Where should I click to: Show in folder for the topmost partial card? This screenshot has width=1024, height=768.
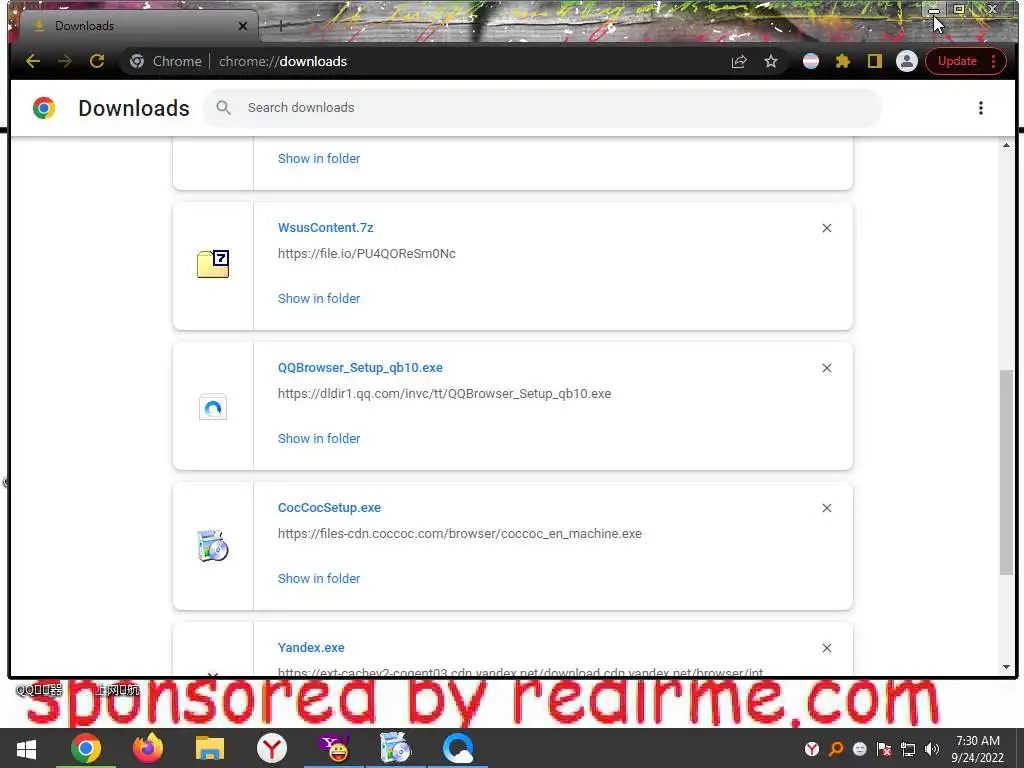point(319,159)
